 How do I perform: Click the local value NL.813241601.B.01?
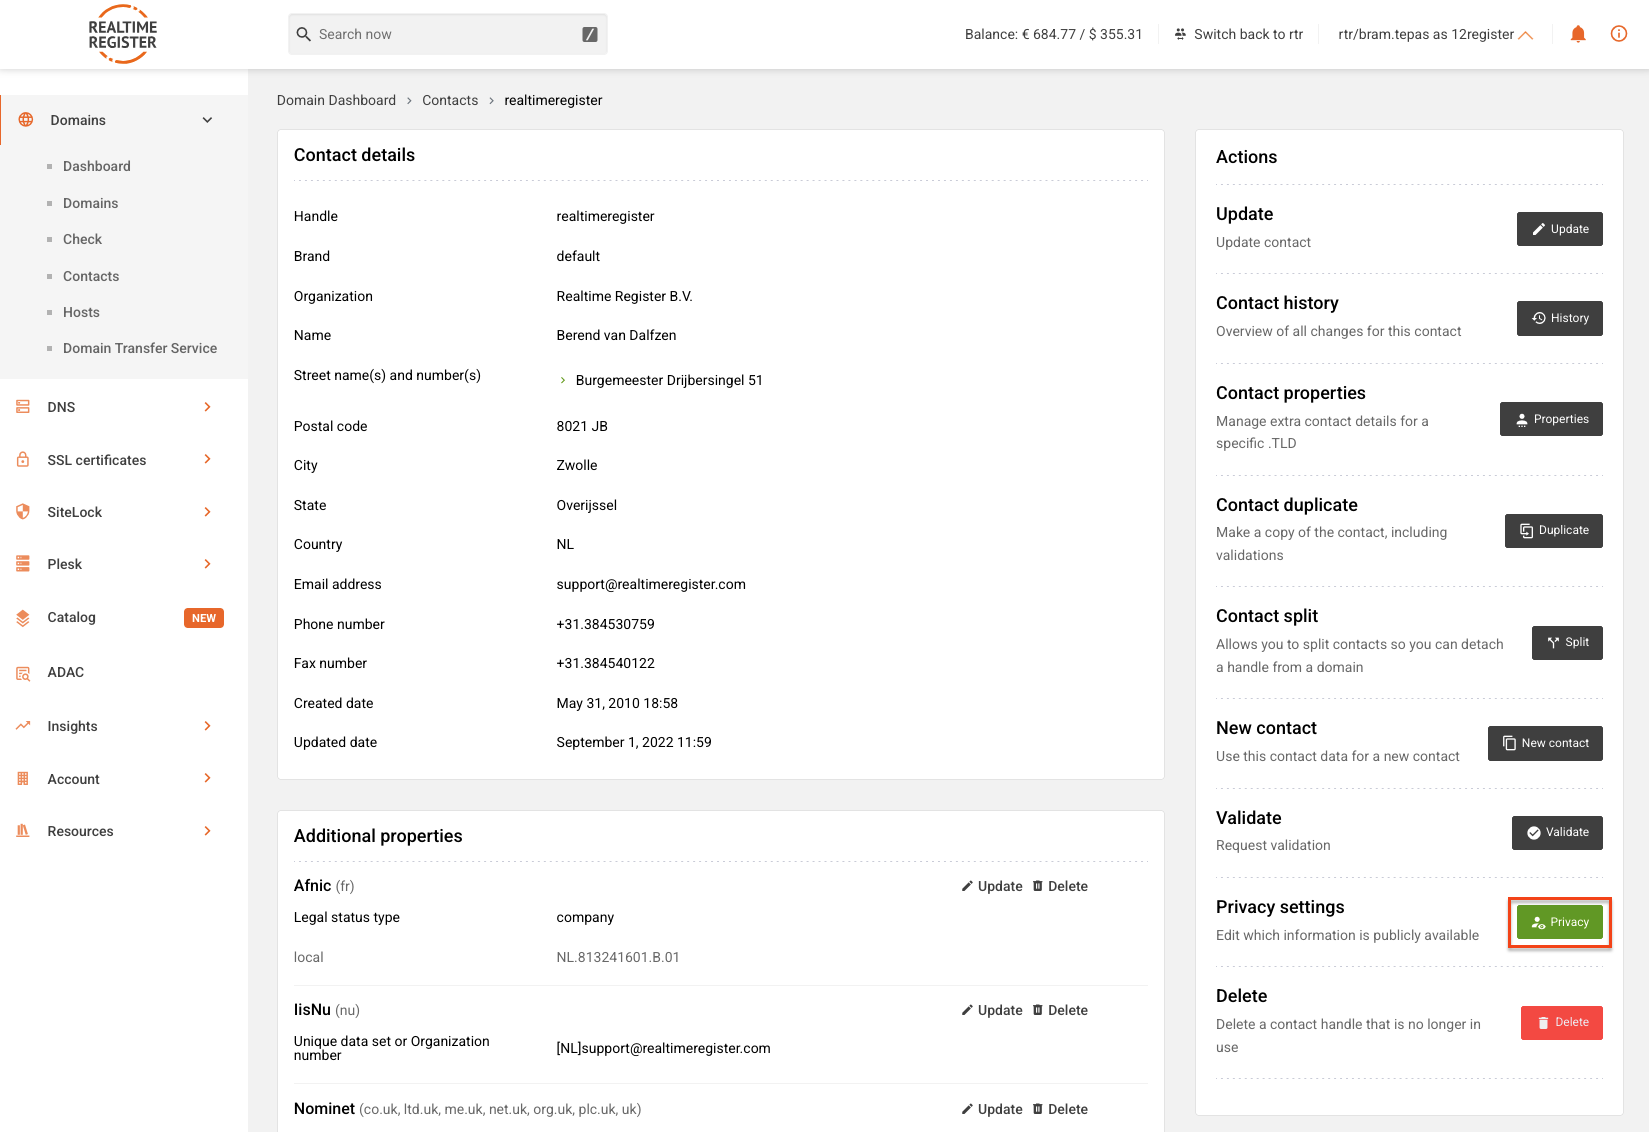click(x=617, y=957)
